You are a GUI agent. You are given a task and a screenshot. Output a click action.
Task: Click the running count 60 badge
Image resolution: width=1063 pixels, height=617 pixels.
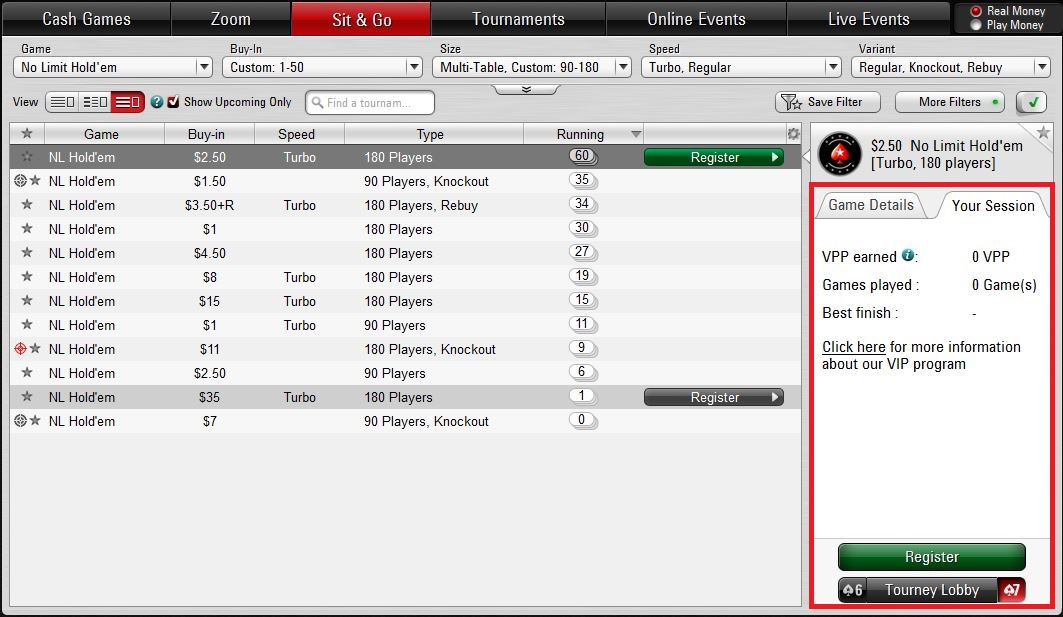[582, 156]
